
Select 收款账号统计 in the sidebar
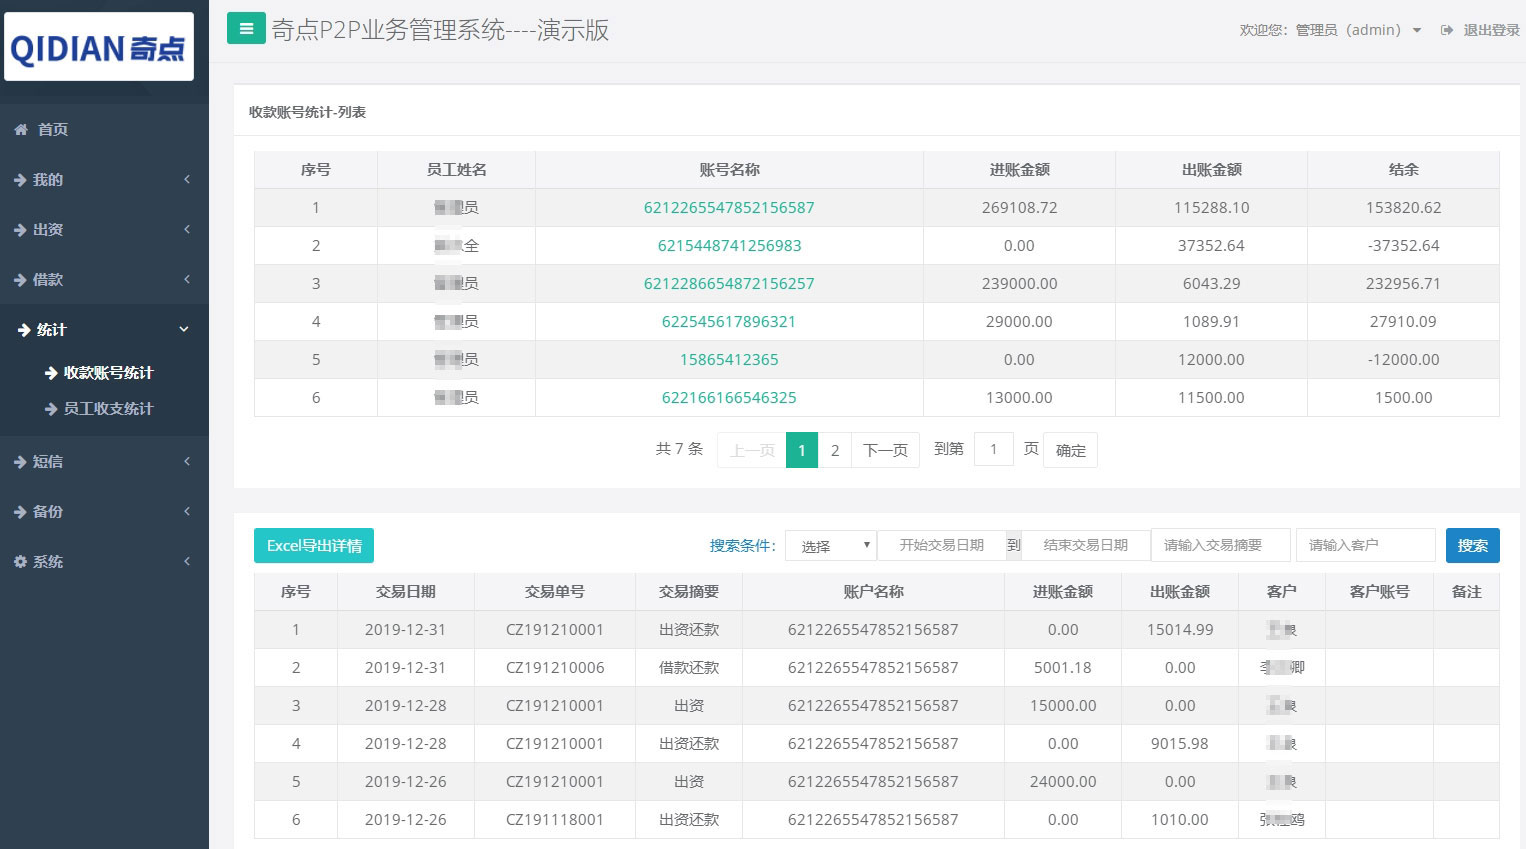coord(105,372)
